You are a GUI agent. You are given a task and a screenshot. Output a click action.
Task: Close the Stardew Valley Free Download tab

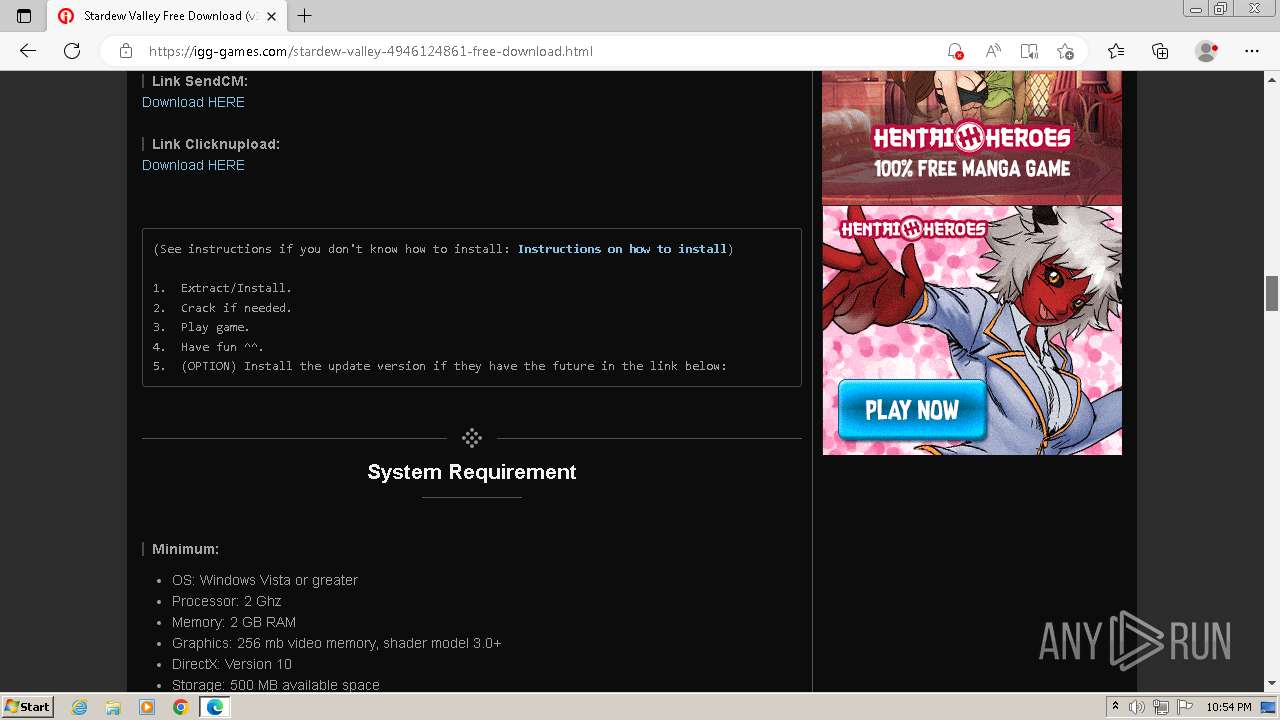tap(271, 16)
